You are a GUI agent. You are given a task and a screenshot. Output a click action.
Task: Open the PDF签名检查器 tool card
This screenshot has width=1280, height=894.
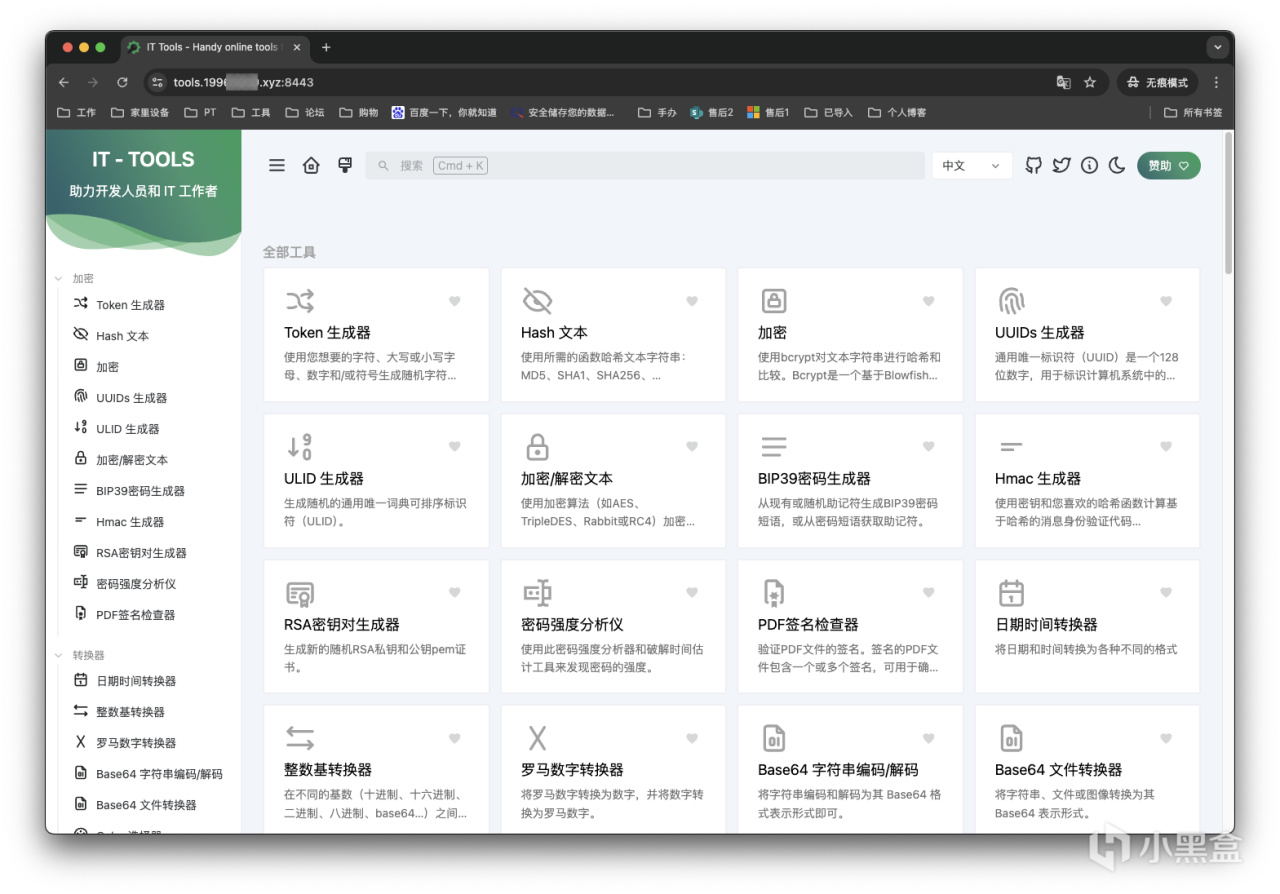coord(850,626)
